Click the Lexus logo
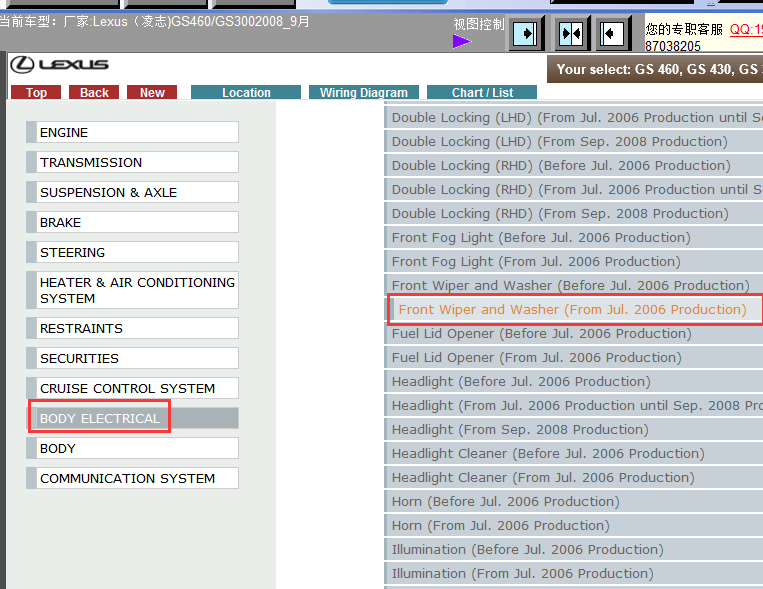 pyautogui.click(x=59, y=65)
